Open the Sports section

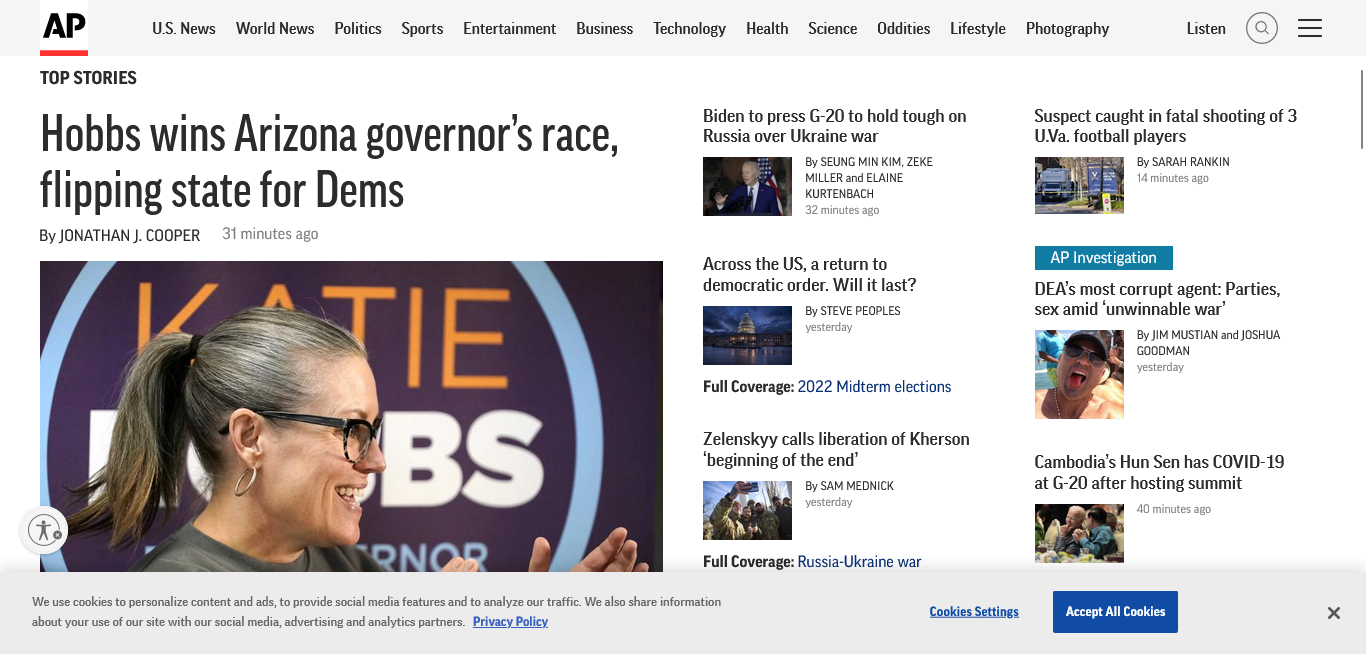[422, 28]
